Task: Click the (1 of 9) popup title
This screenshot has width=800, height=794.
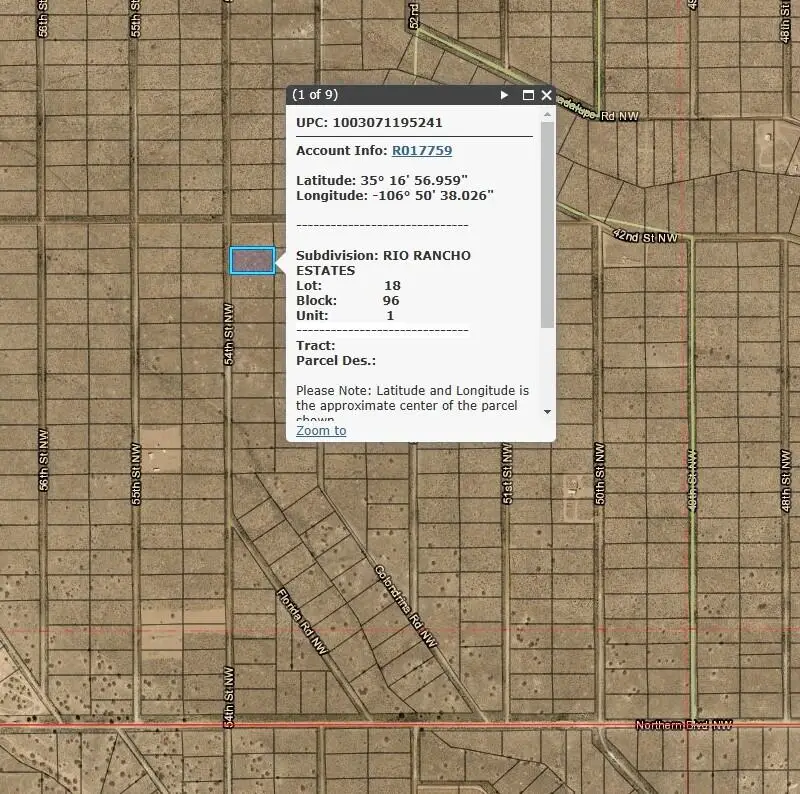Action: pyautogui.click(x=315, y=94)
